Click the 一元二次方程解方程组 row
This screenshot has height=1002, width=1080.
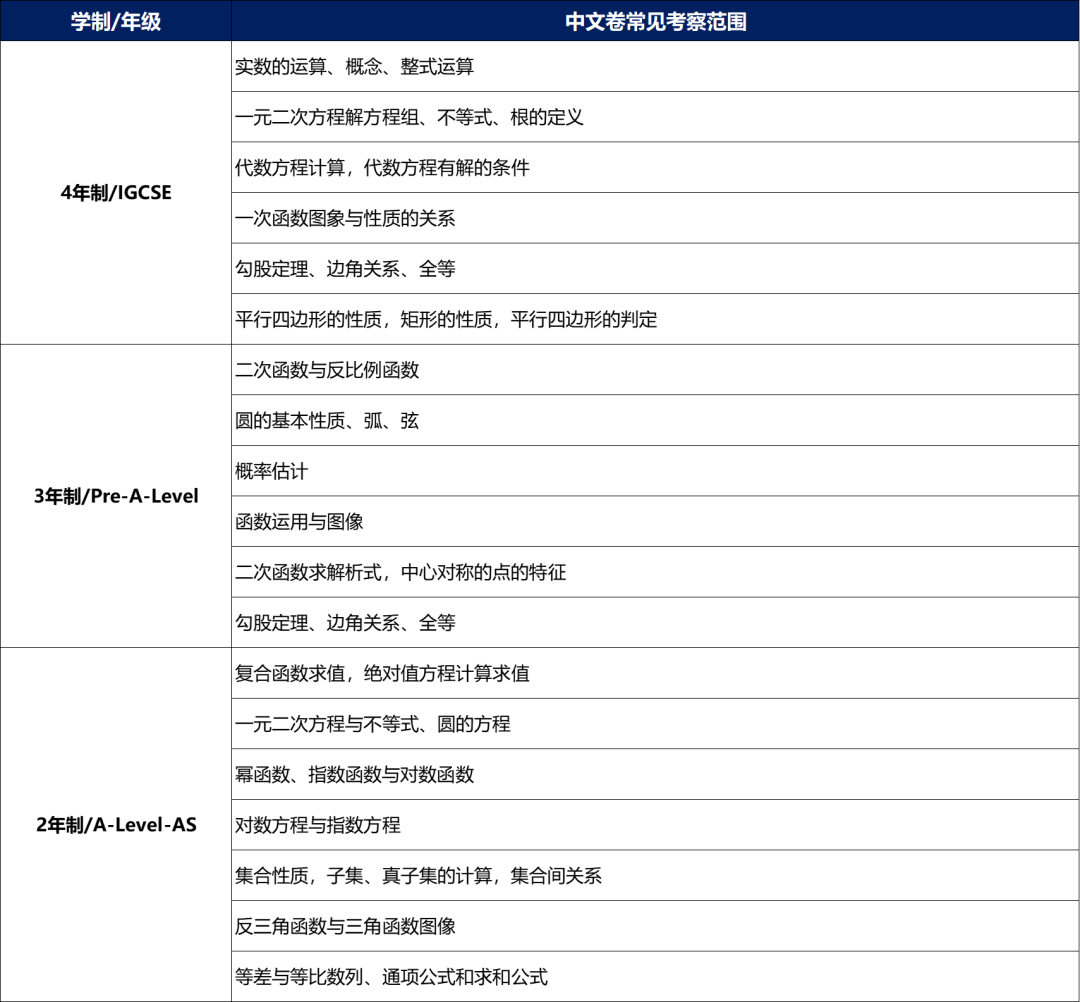(x=409, y=117)
